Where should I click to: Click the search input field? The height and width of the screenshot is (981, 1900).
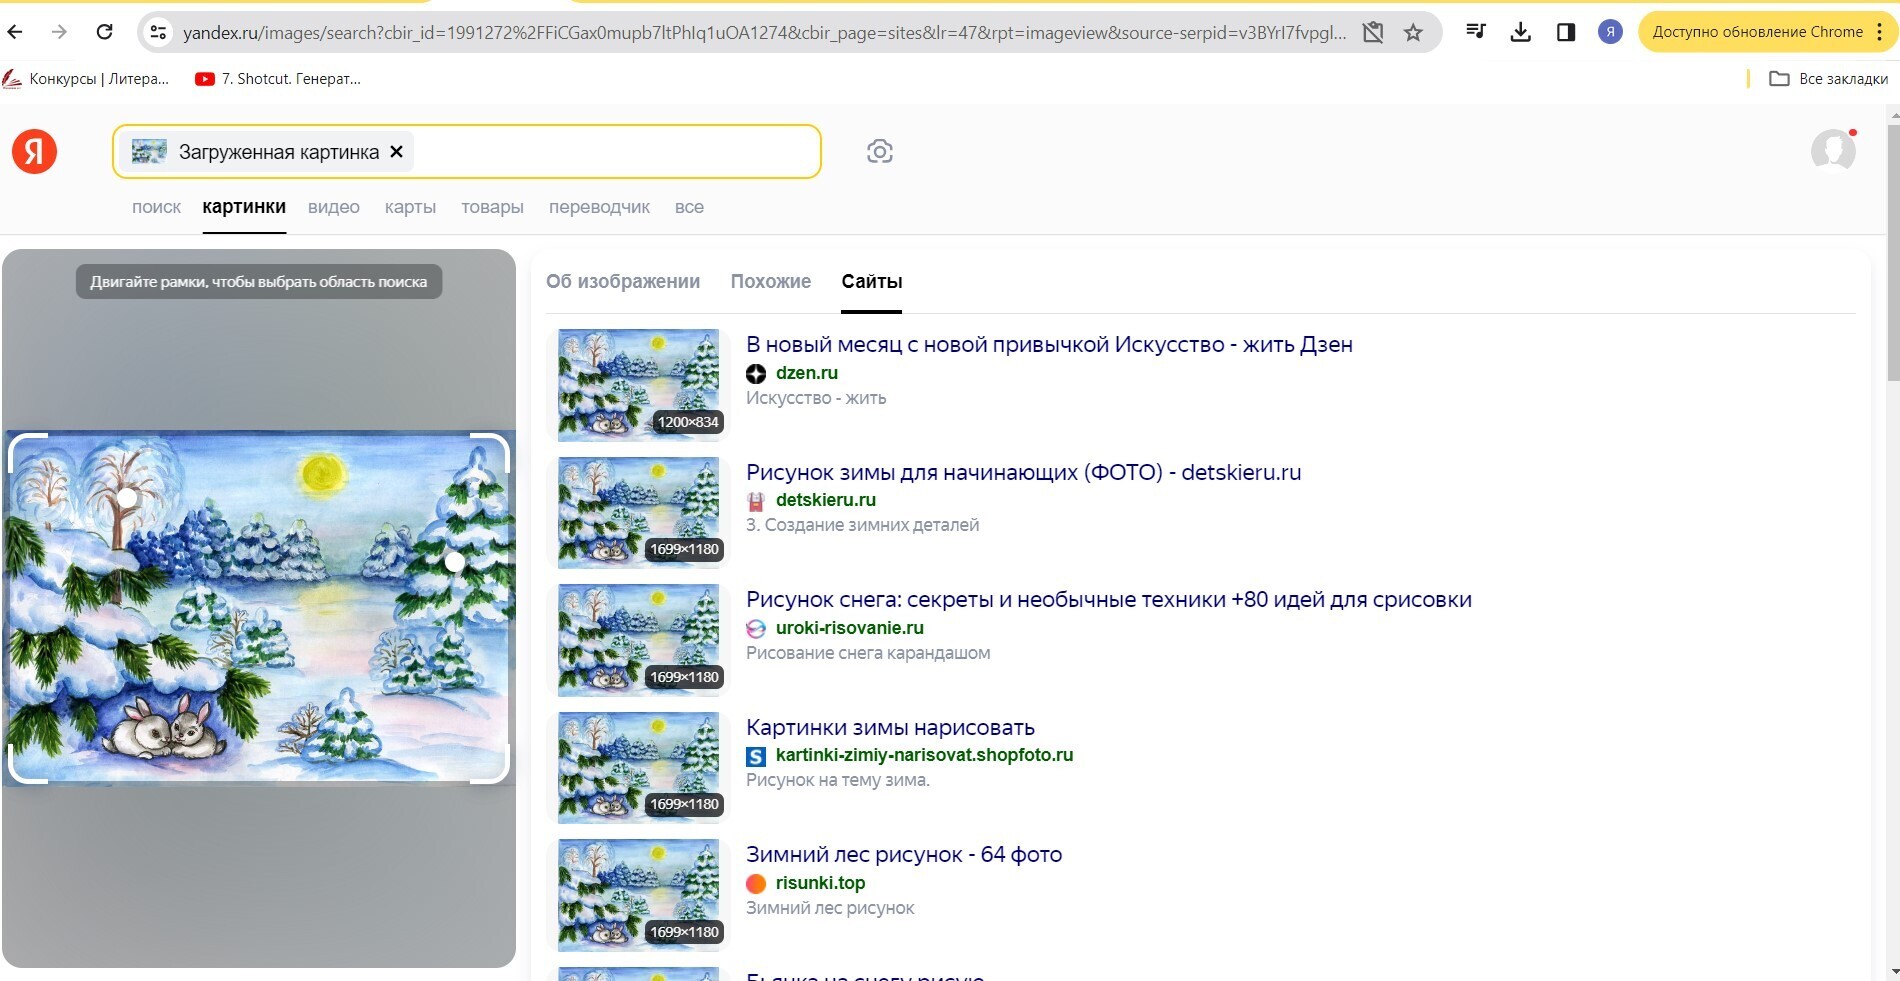click(615, 152)
